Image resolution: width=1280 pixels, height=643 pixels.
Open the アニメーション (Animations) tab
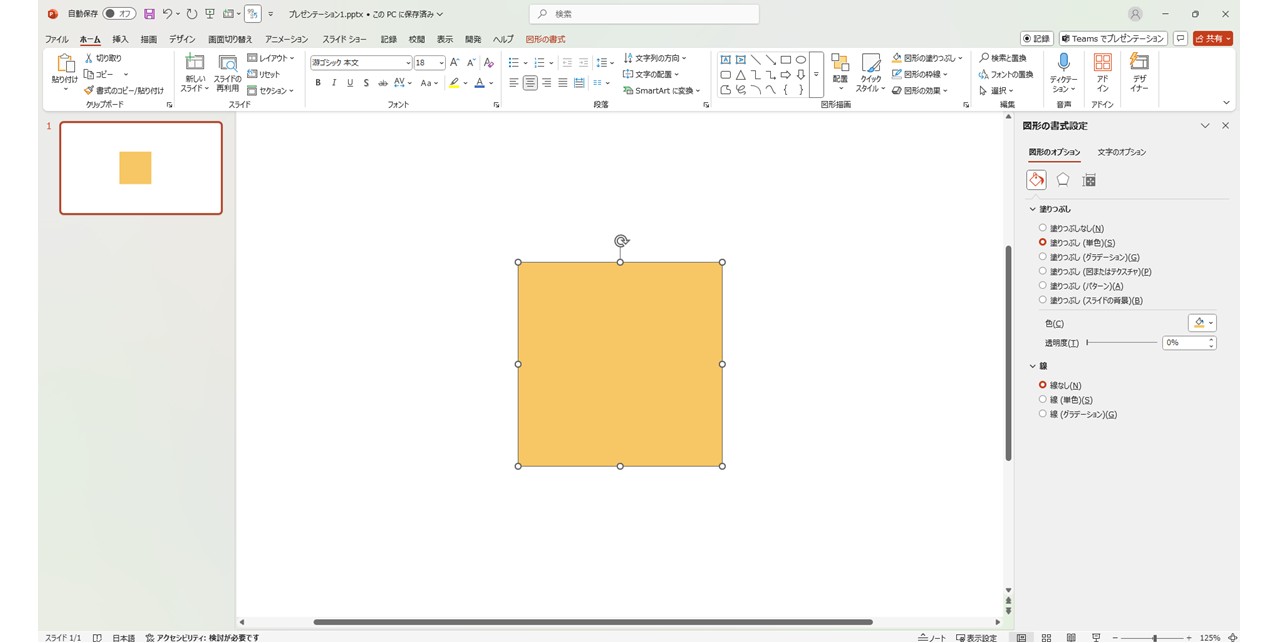287,39
